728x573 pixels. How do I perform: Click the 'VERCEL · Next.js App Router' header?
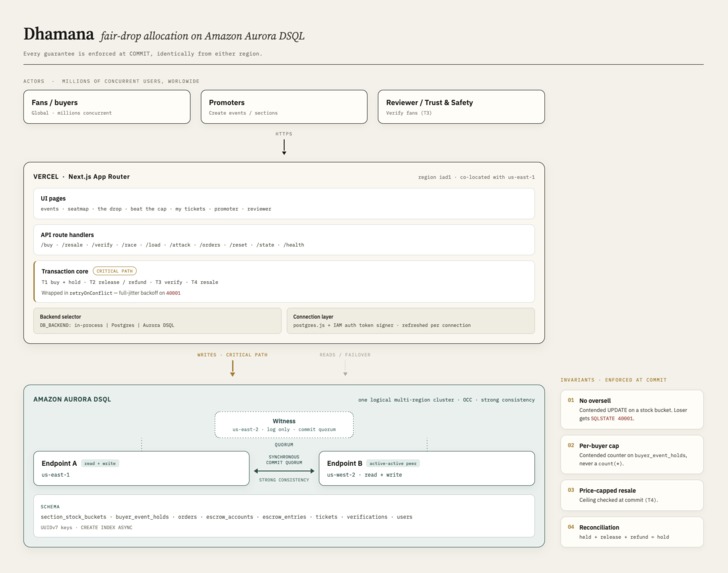click(x=81, y=176)
